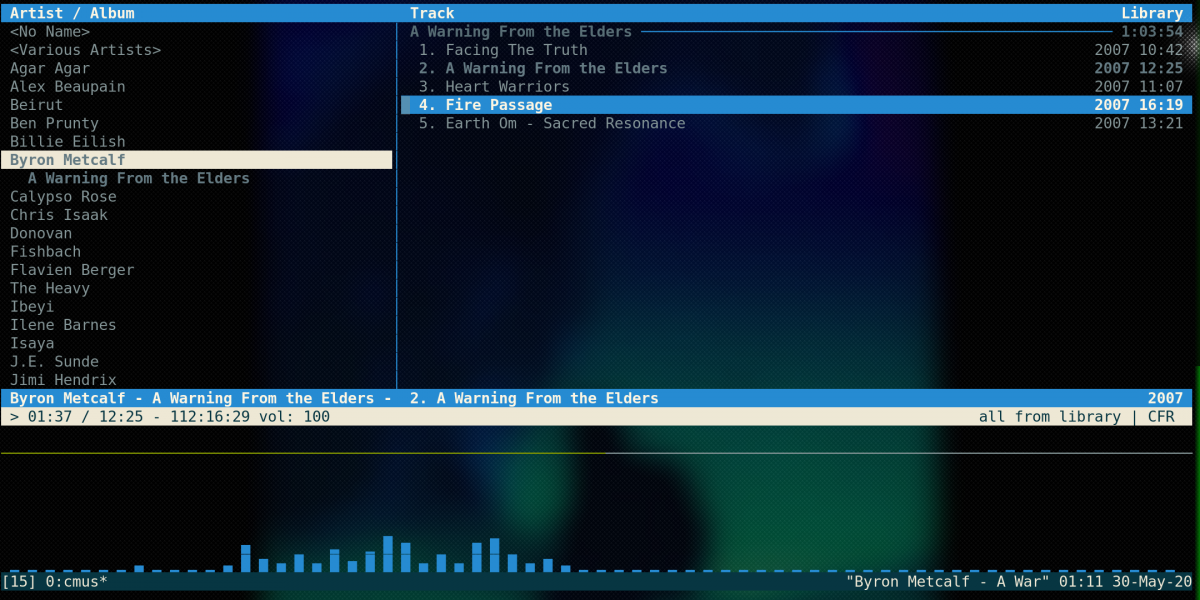Select Jimi Hendrix in the artist list
This screenshot has height=600, width=1200.
tap(63, 380)
